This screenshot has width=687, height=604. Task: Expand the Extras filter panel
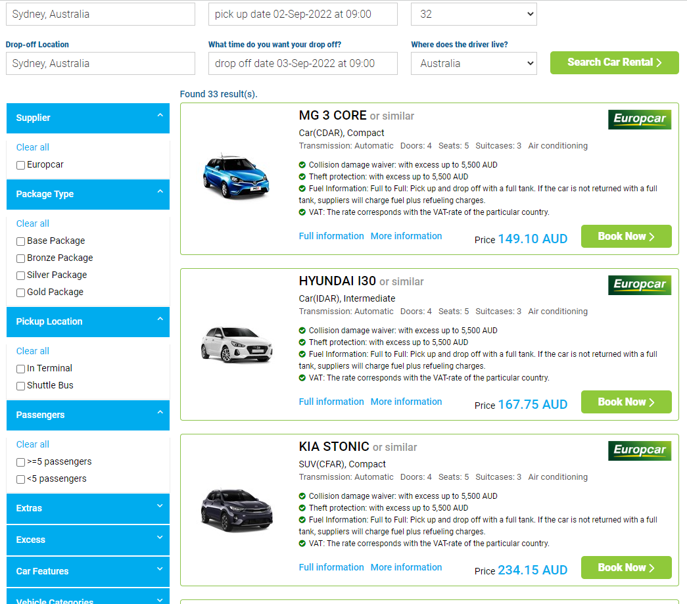(88, 509)
